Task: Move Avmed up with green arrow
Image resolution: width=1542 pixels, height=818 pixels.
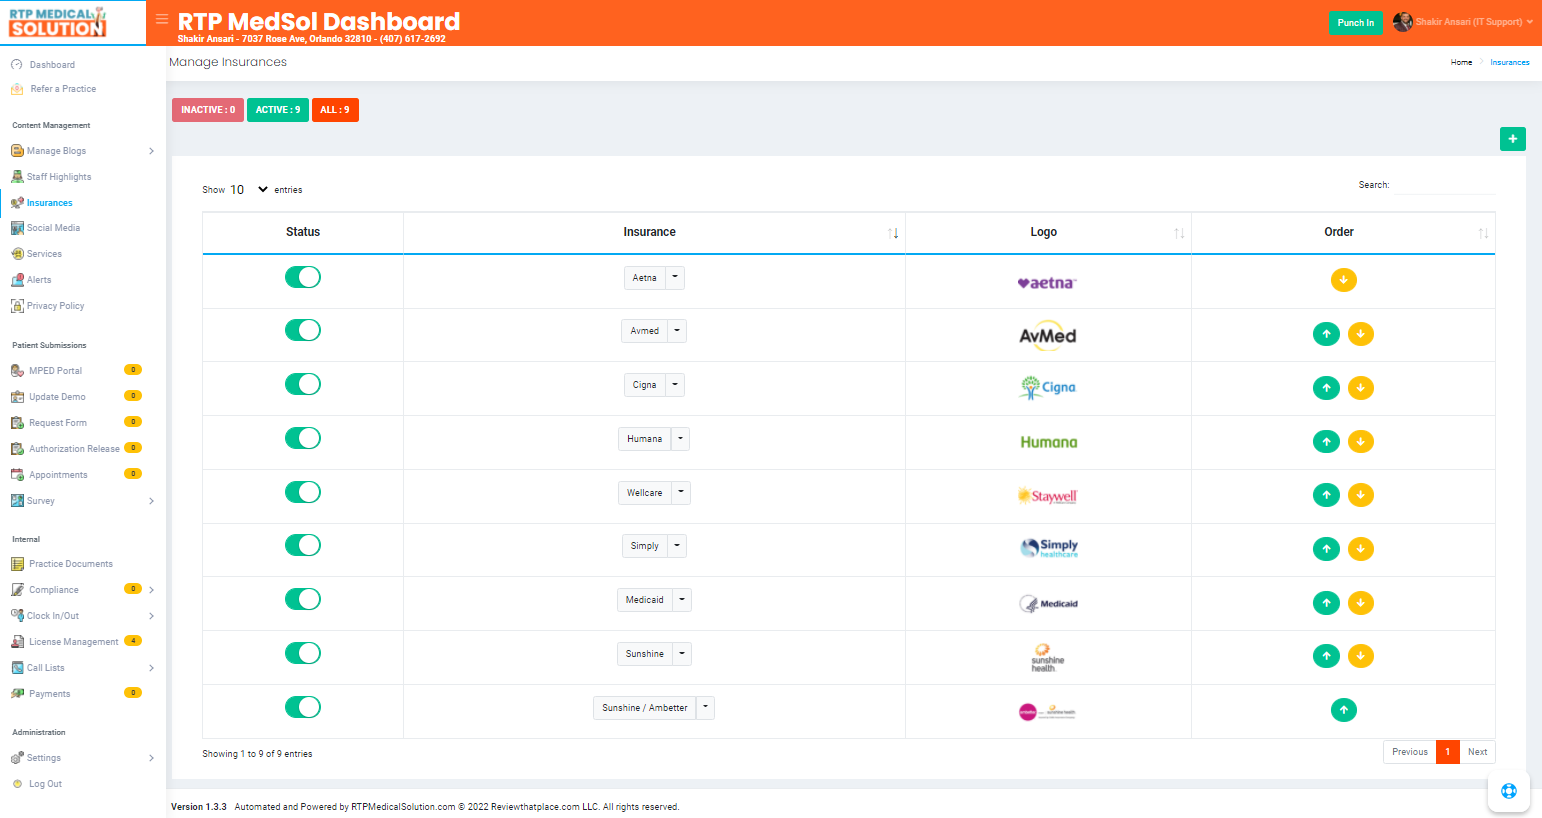Action: click(x=1326, y=334)
